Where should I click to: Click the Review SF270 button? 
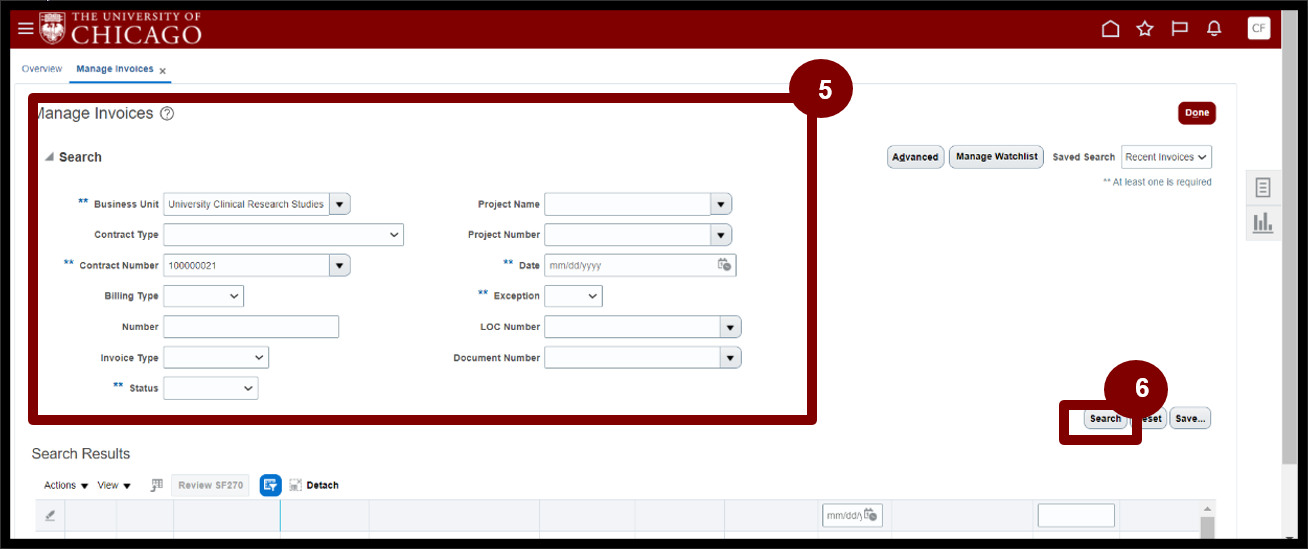[210, 485]
